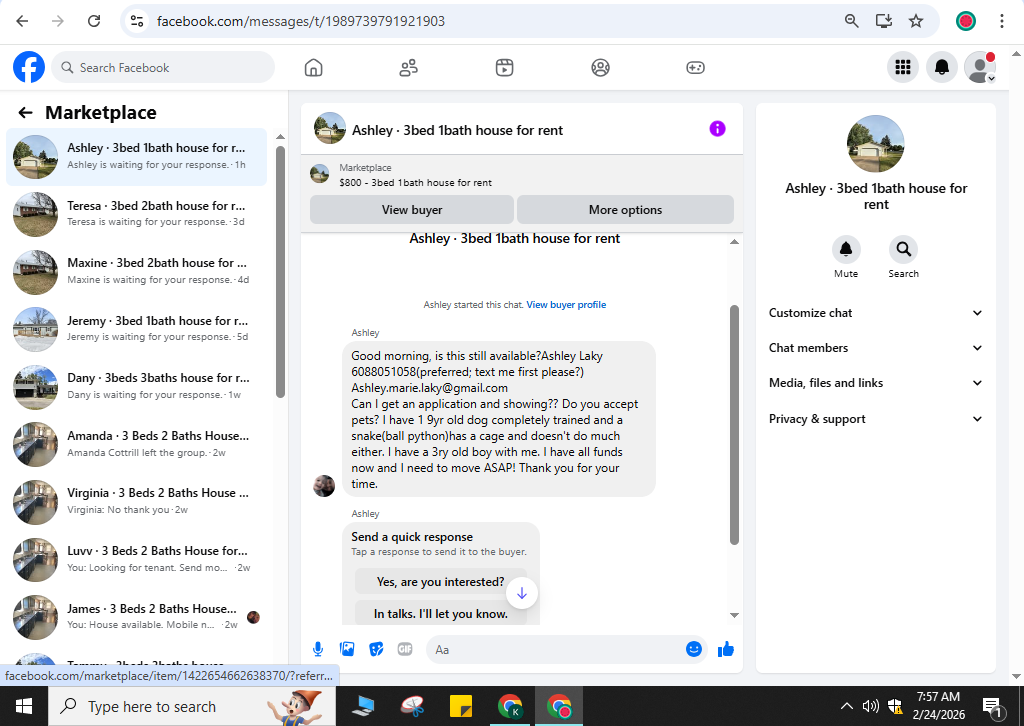Click volume speaker tray icon

(x=870, y=706)
